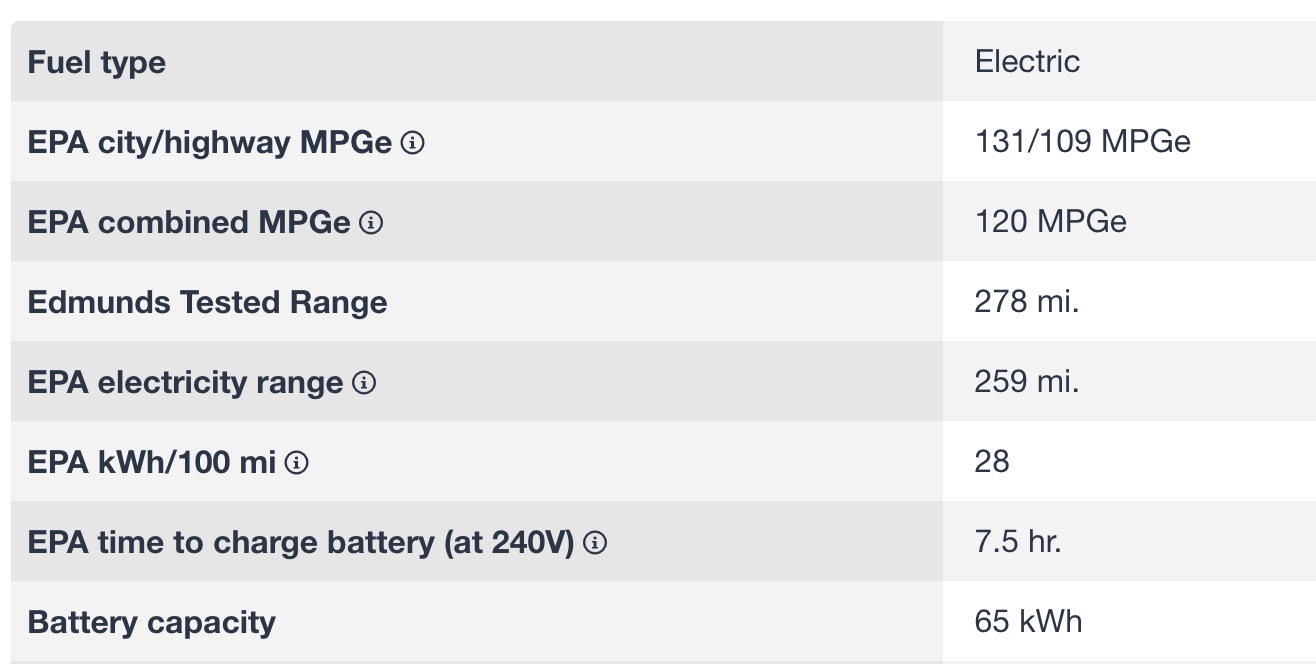Click the EPA electricity range label

(185, 383)
